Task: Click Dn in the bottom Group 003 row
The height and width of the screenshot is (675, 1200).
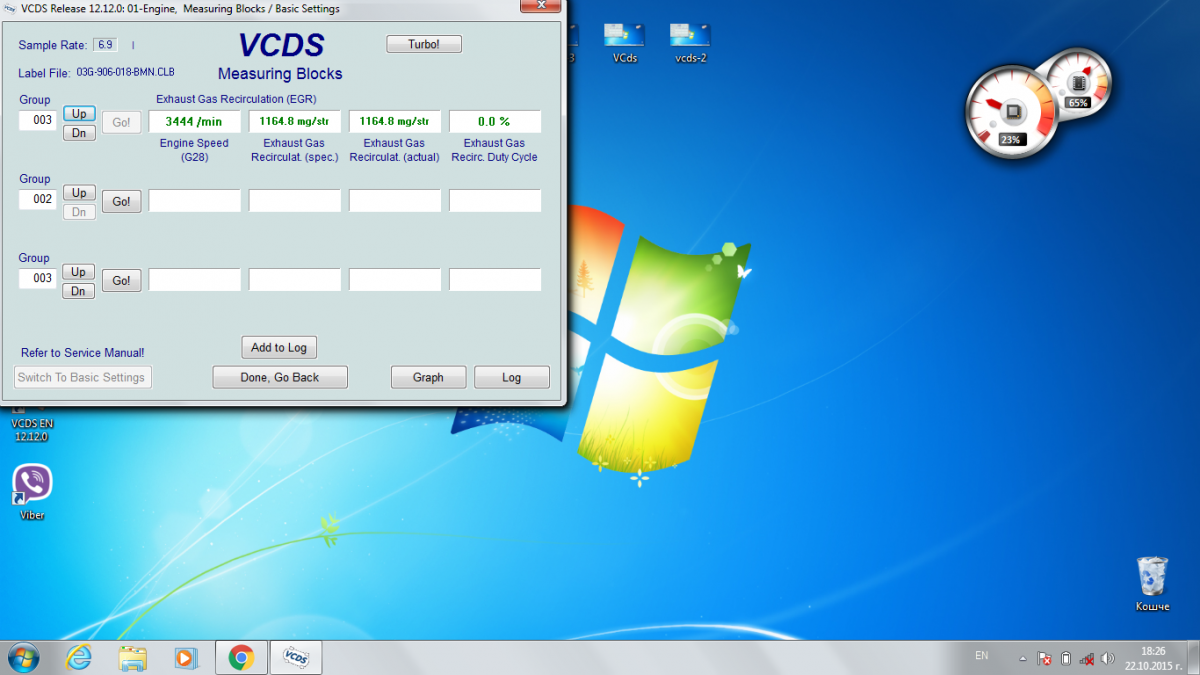Action: click(x=79, y=291)
